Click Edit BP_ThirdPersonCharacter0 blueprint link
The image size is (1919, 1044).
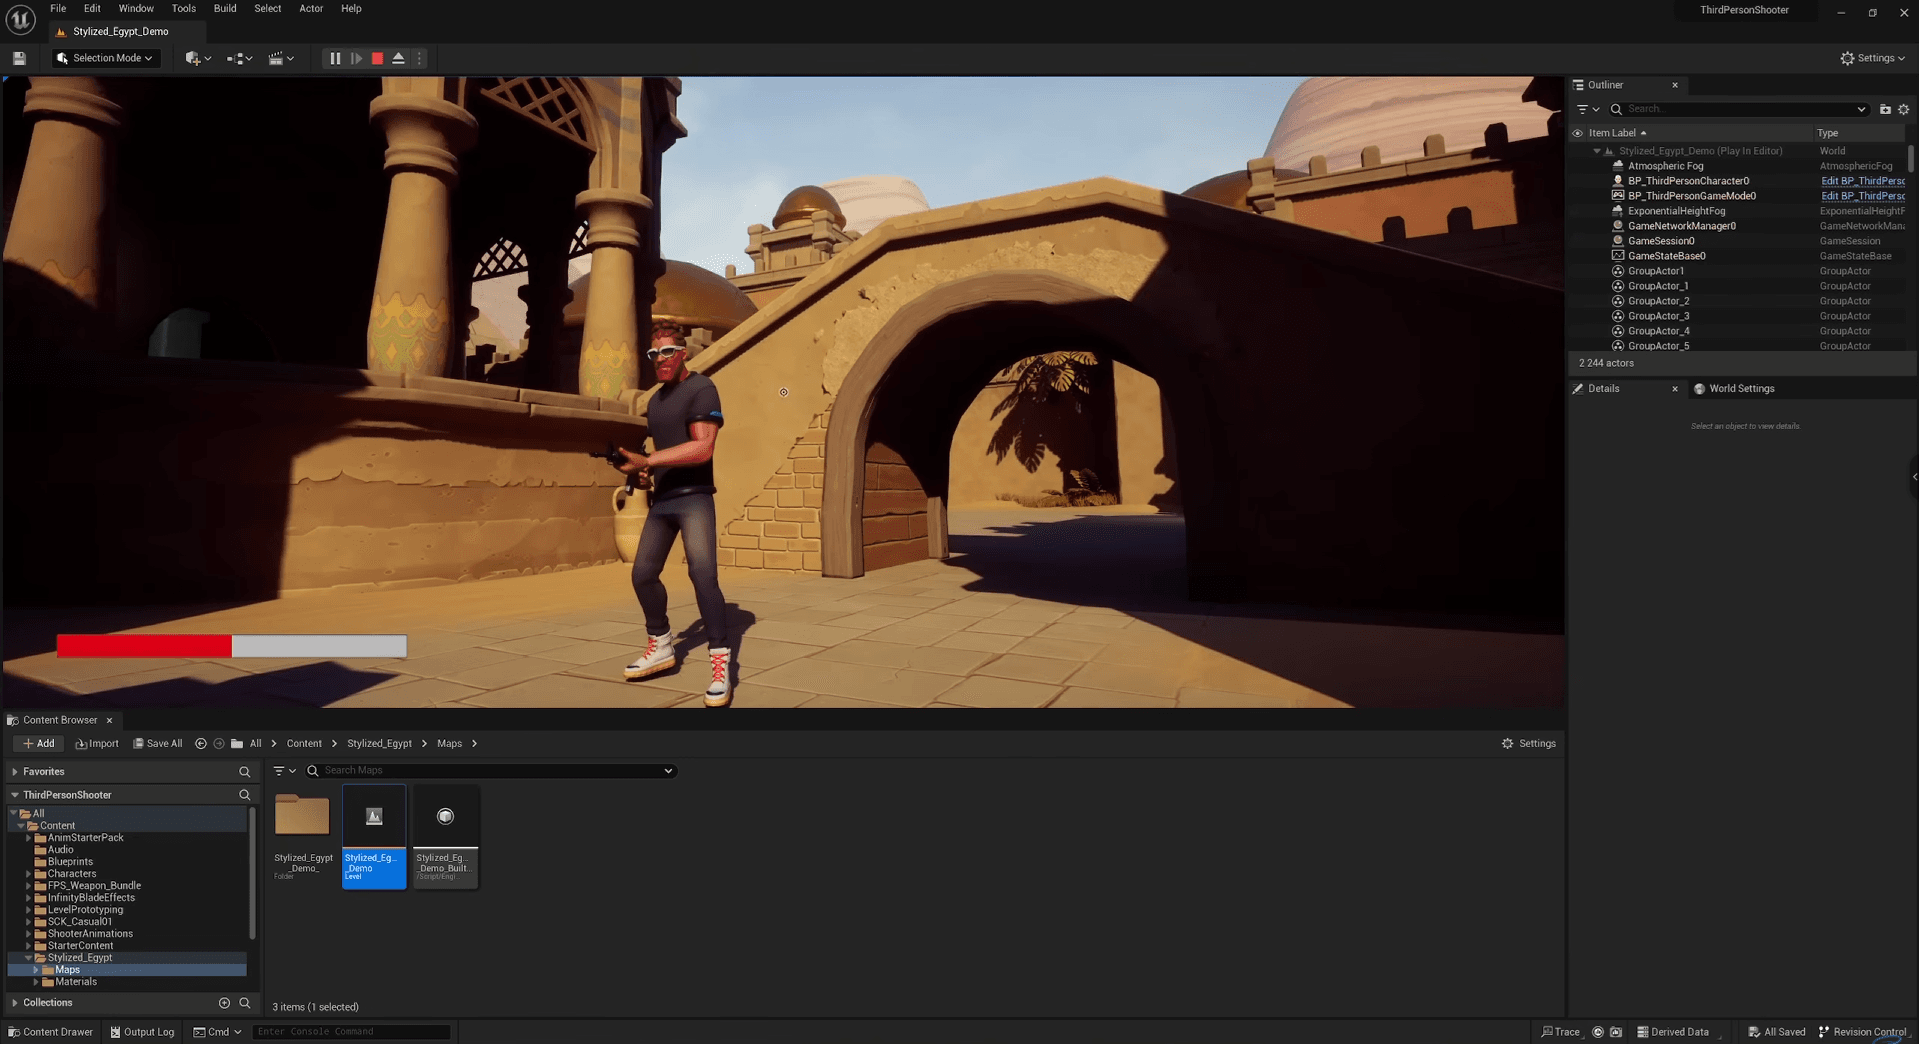1862,181
